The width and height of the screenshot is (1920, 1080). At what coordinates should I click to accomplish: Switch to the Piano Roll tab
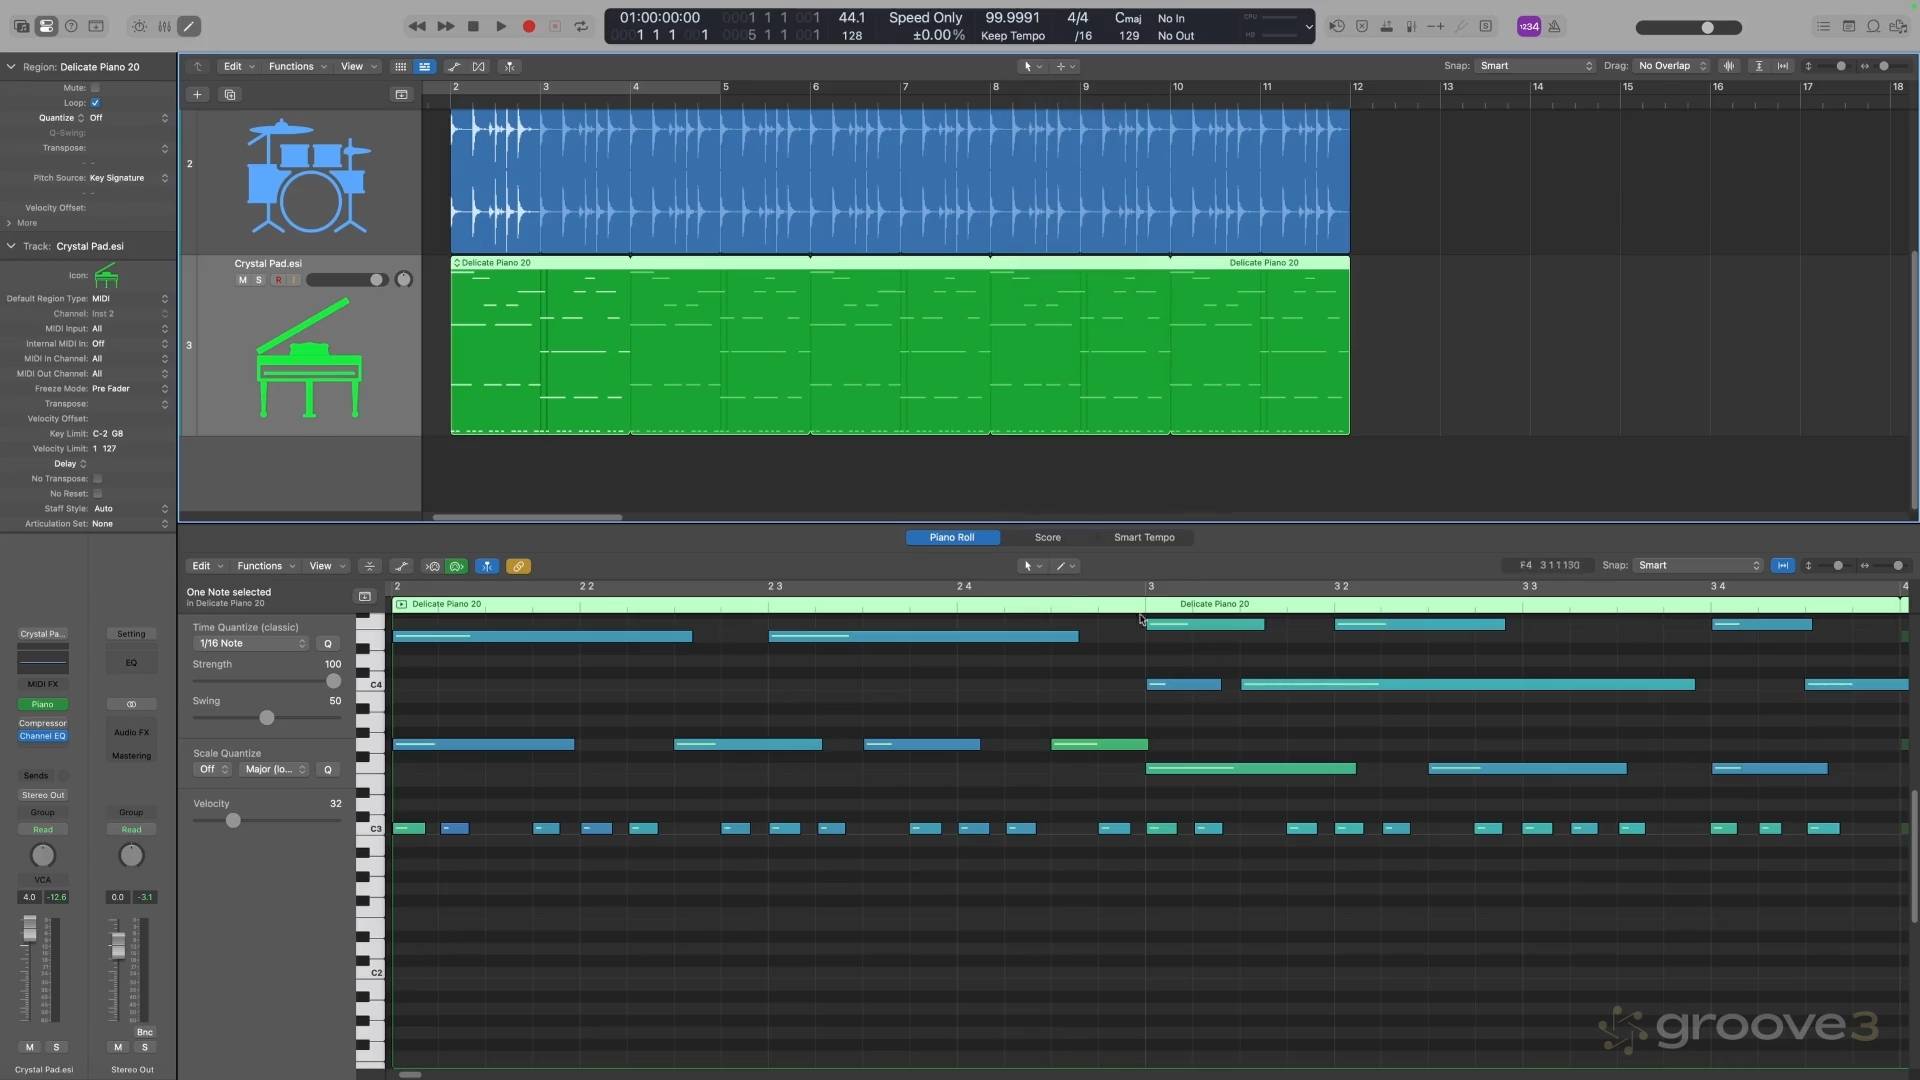coord(951,538)
